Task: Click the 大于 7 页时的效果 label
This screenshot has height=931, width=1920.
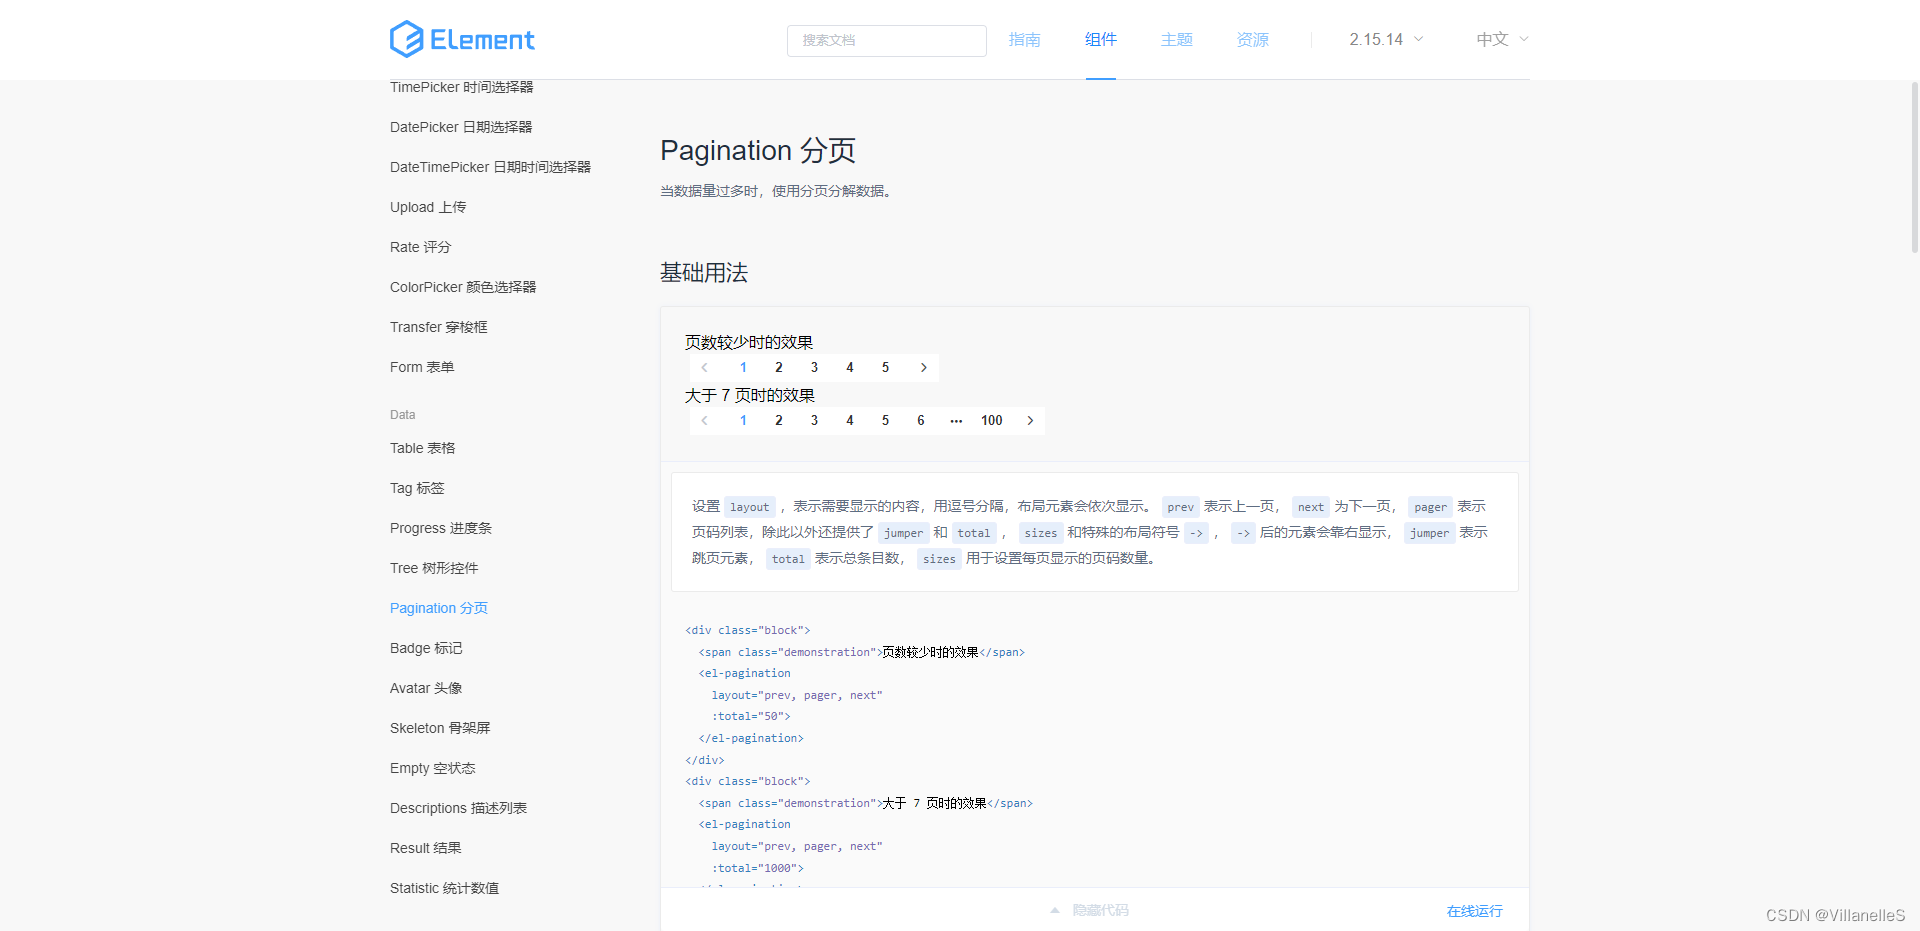Action: [750, 395]
